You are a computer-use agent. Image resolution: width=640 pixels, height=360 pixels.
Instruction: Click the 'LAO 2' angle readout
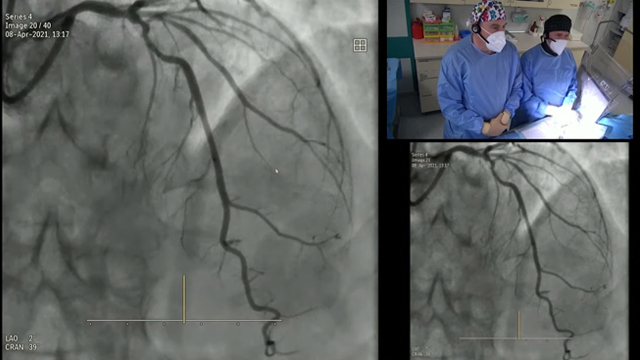20,338
